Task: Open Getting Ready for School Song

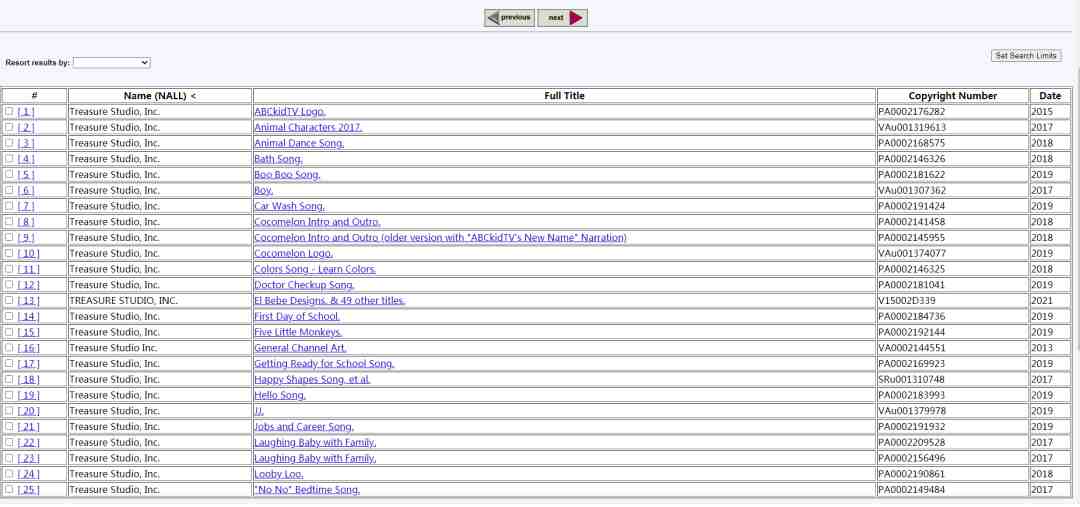Action: tap(324, 364)
